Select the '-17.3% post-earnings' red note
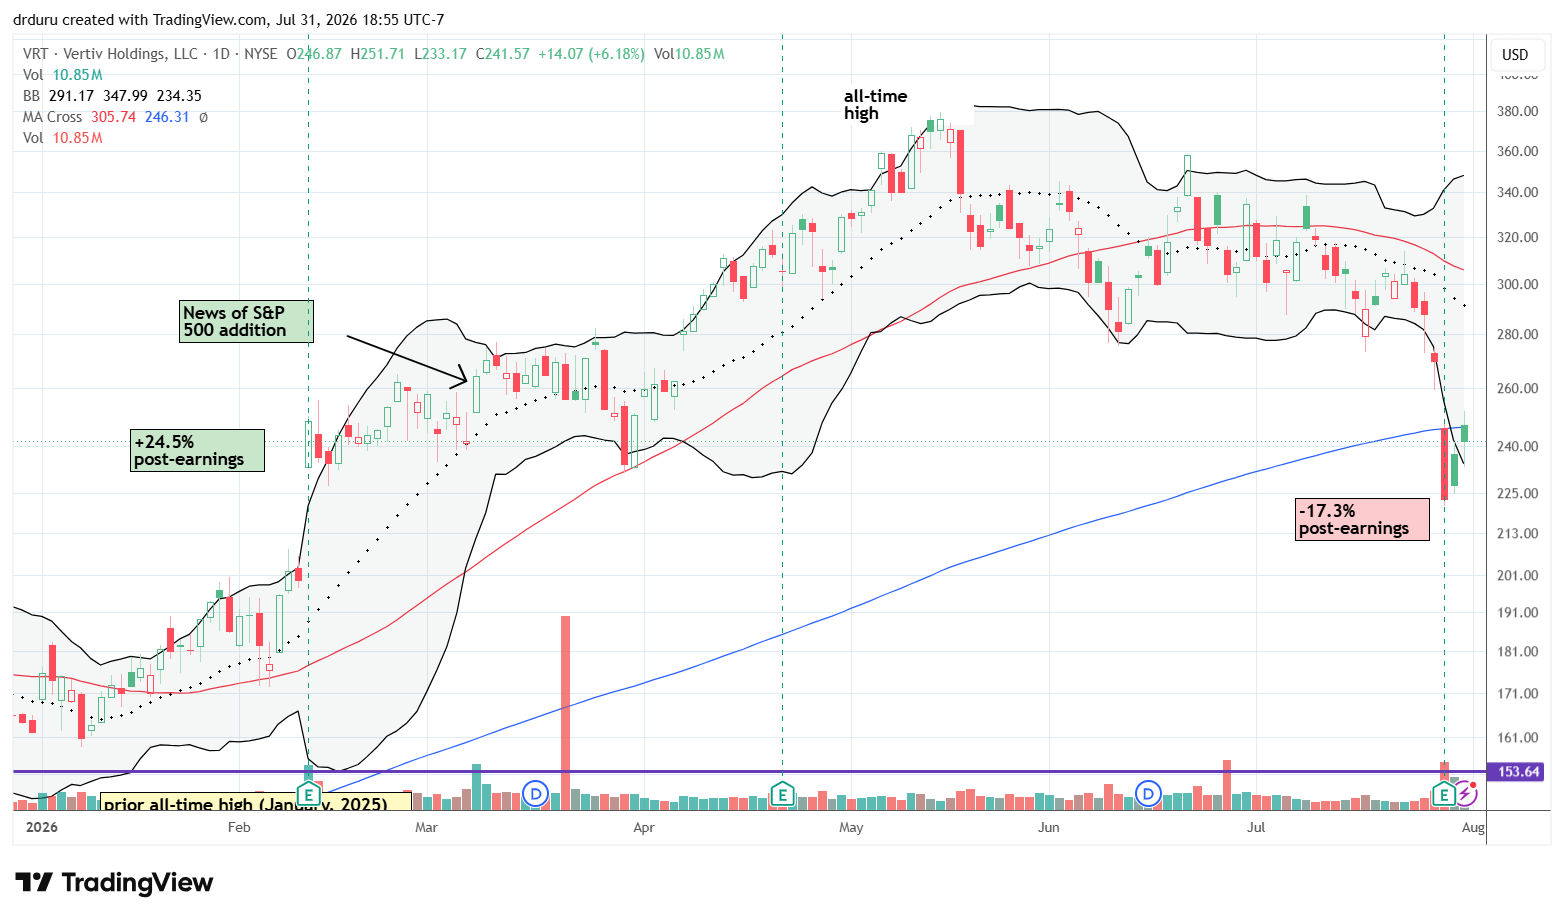Image resolution: width=1564 pixels, height=920 pixels. 1363,520
